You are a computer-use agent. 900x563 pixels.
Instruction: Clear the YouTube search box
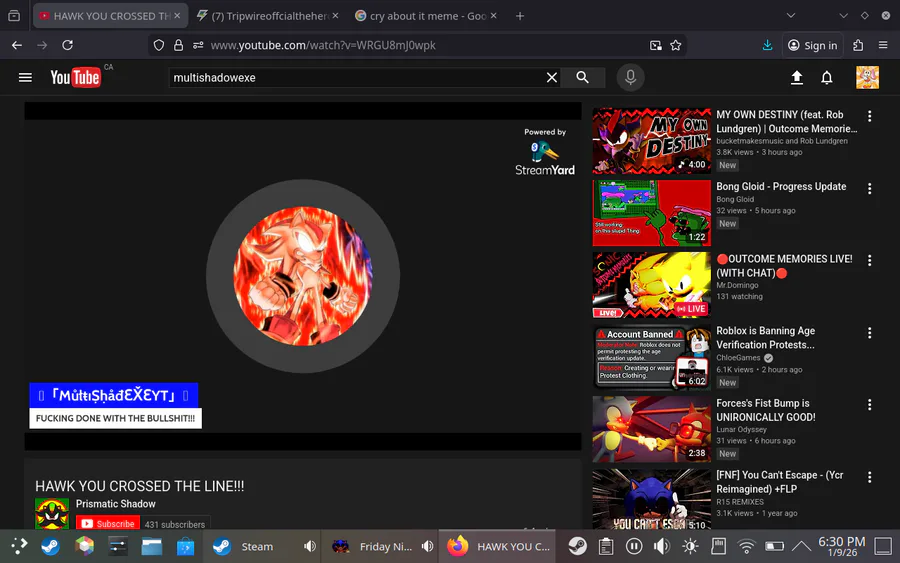coord(552,77)
